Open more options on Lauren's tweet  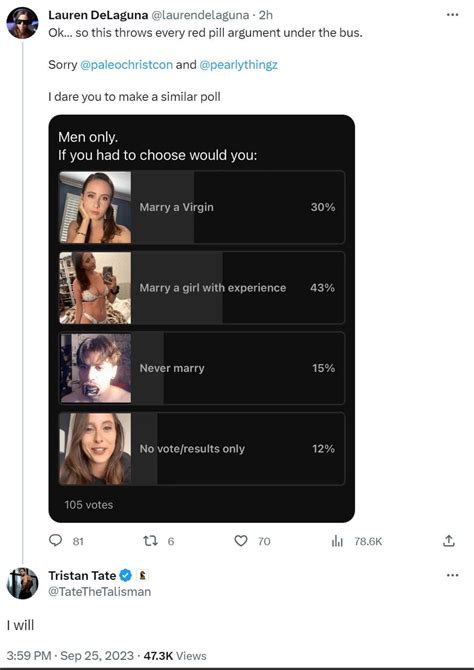(452, 15)
